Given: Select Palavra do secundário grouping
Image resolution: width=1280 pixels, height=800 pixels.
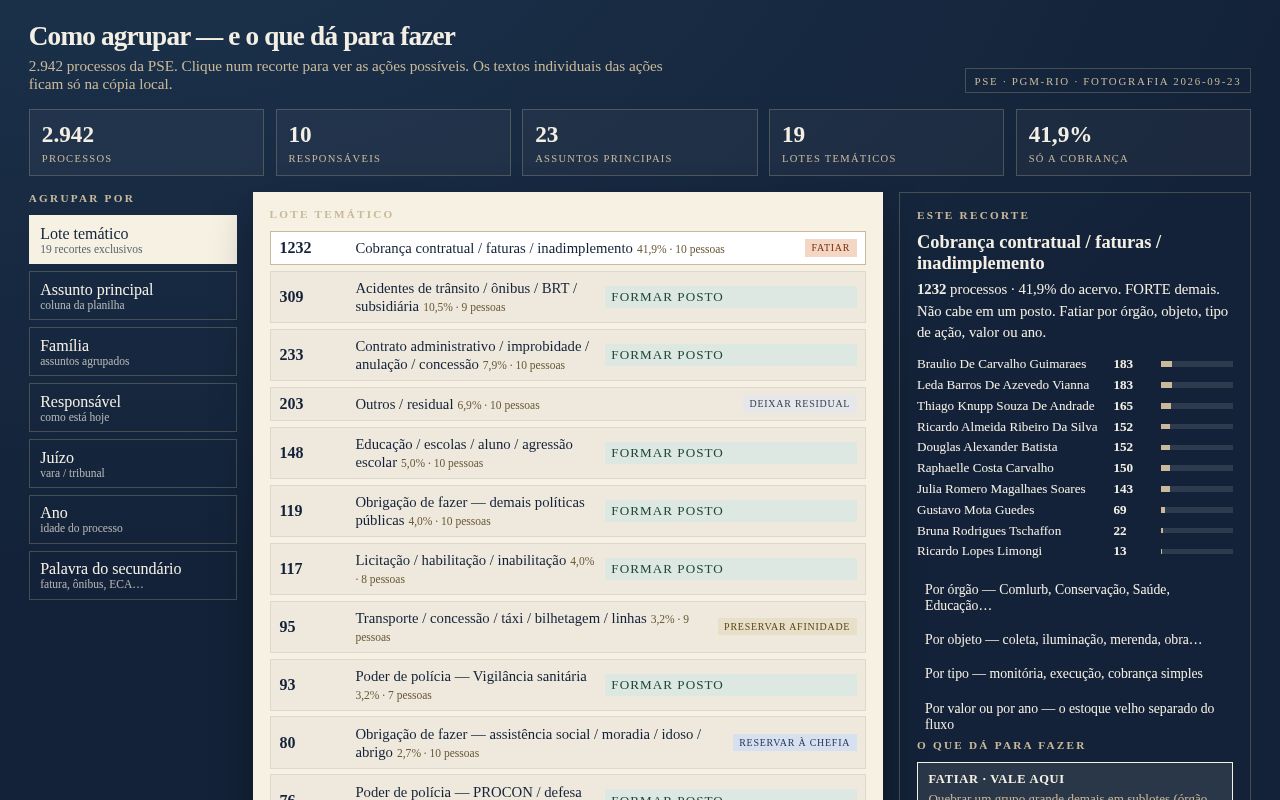Looking at the screenshot, I should tap(133, 575).
